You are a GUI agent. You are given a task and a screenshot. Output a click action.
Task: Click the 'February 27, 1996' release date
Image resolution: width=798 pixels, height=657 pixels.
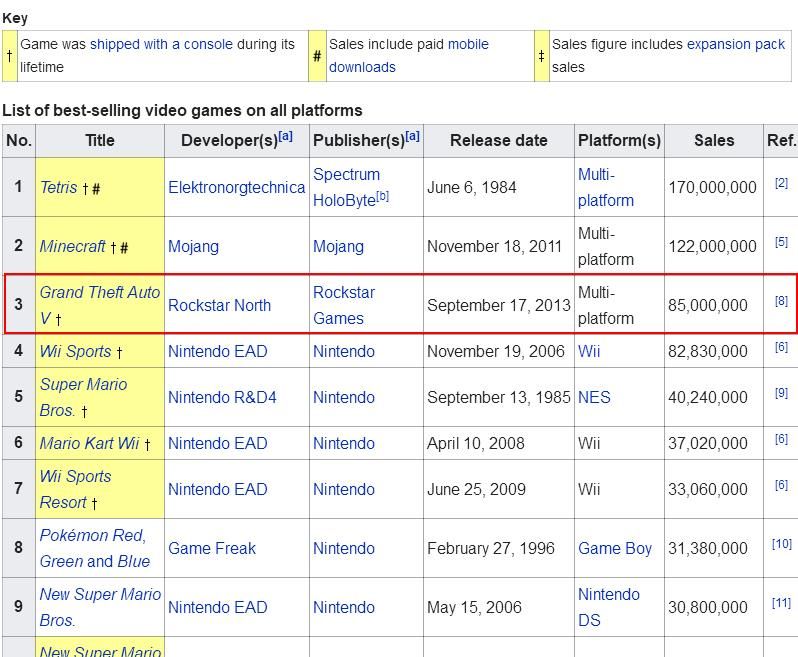pyautogui.click(x=491, y=548)
